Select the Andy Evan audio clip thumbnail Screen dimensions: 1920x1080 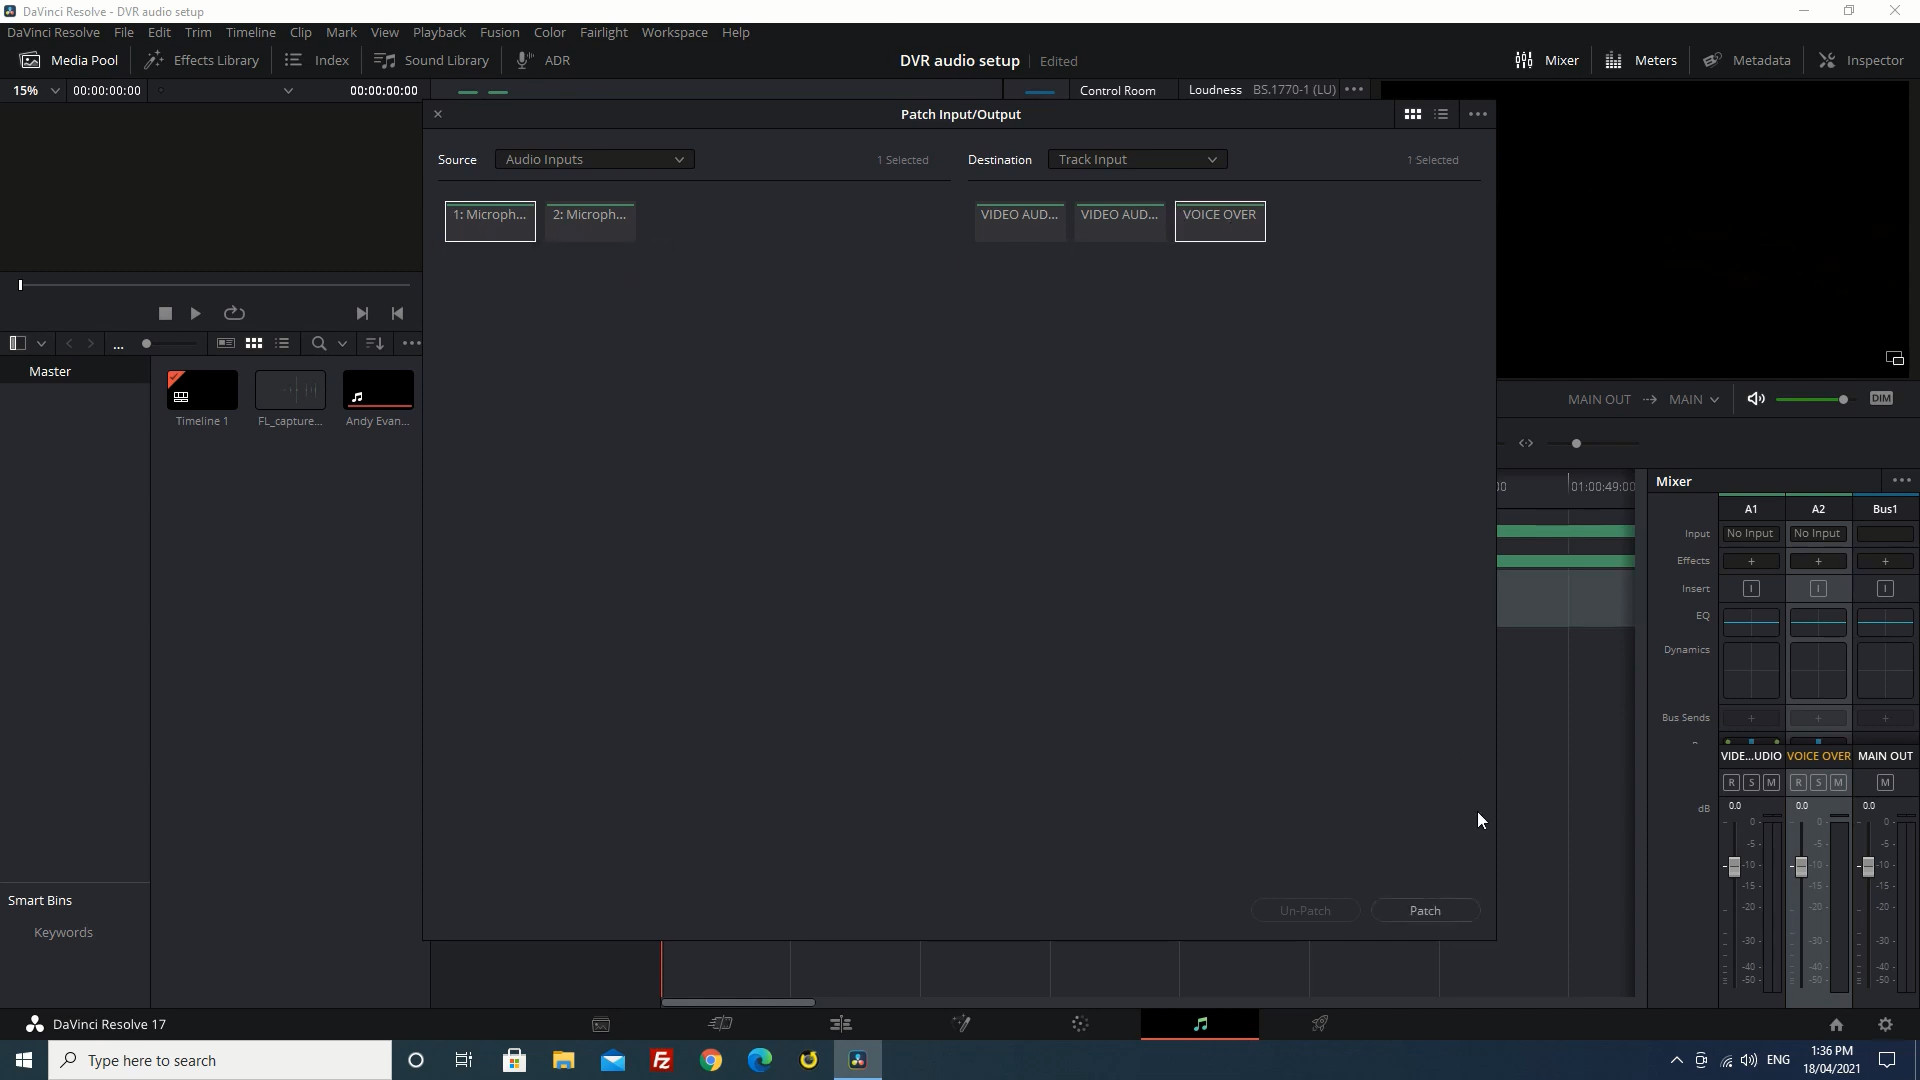378,390
